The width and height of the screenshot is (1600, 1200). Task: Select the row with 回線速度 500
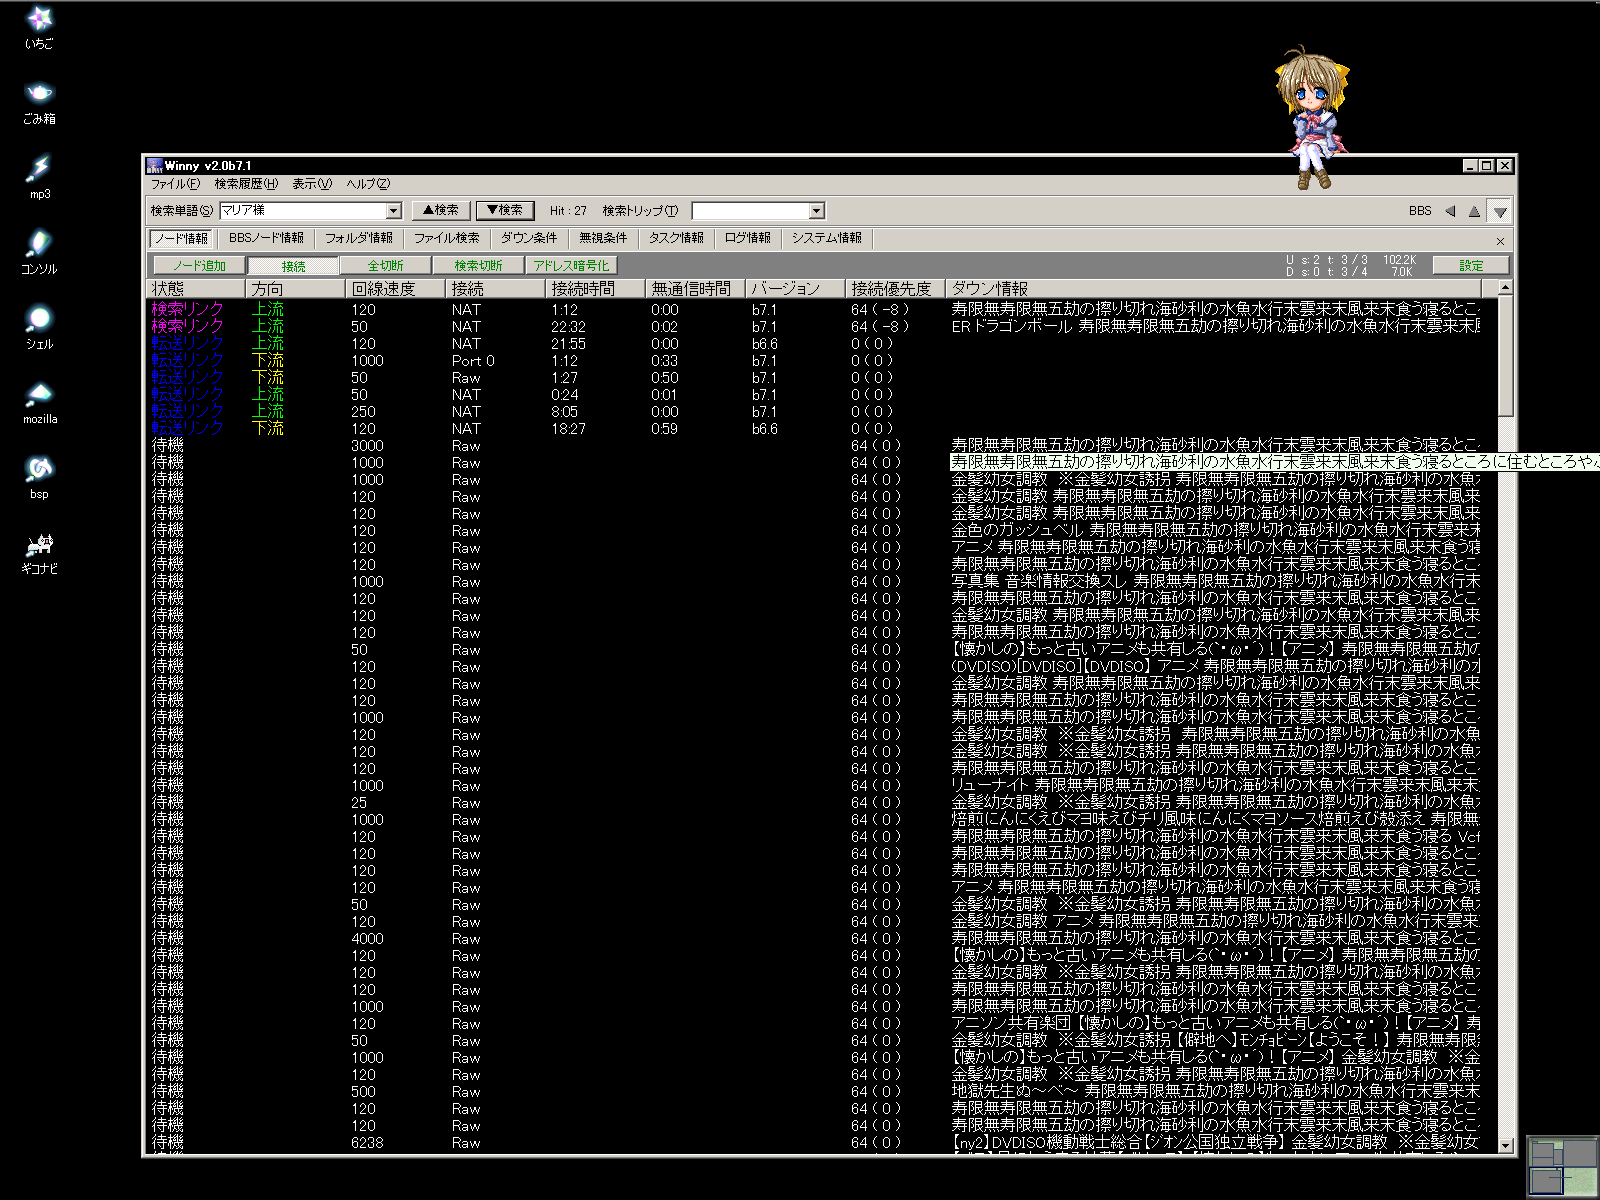814,1092
